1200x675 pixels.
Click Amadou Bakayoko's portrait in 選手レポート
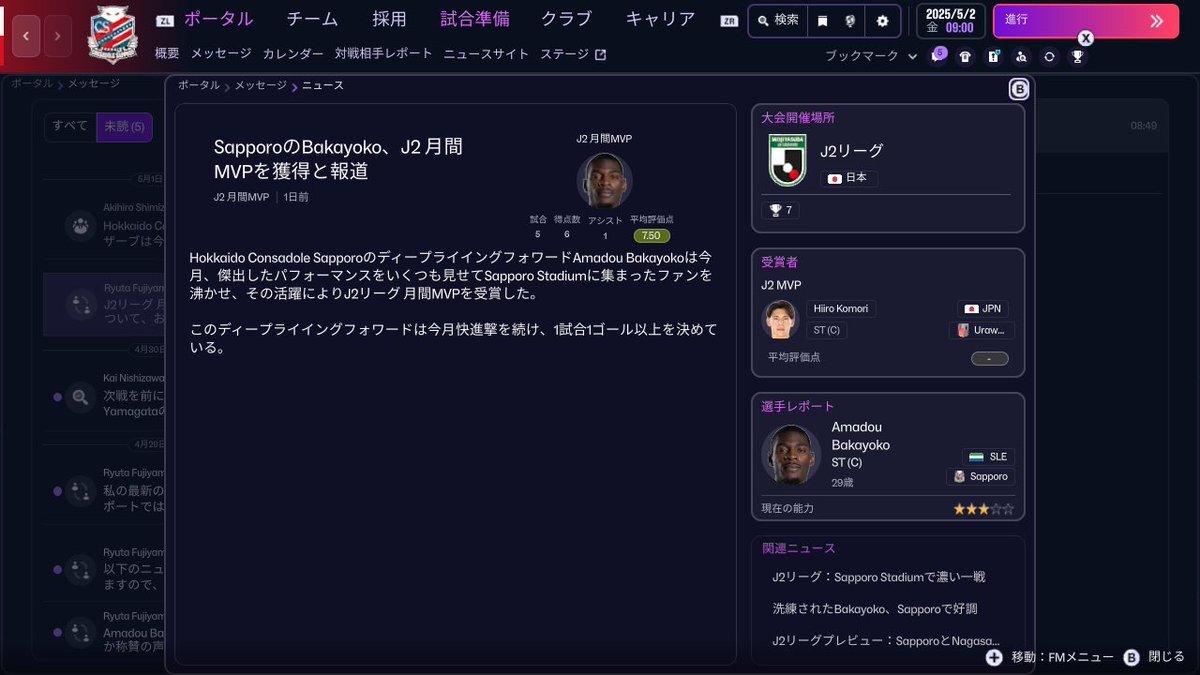pos(791,455)
